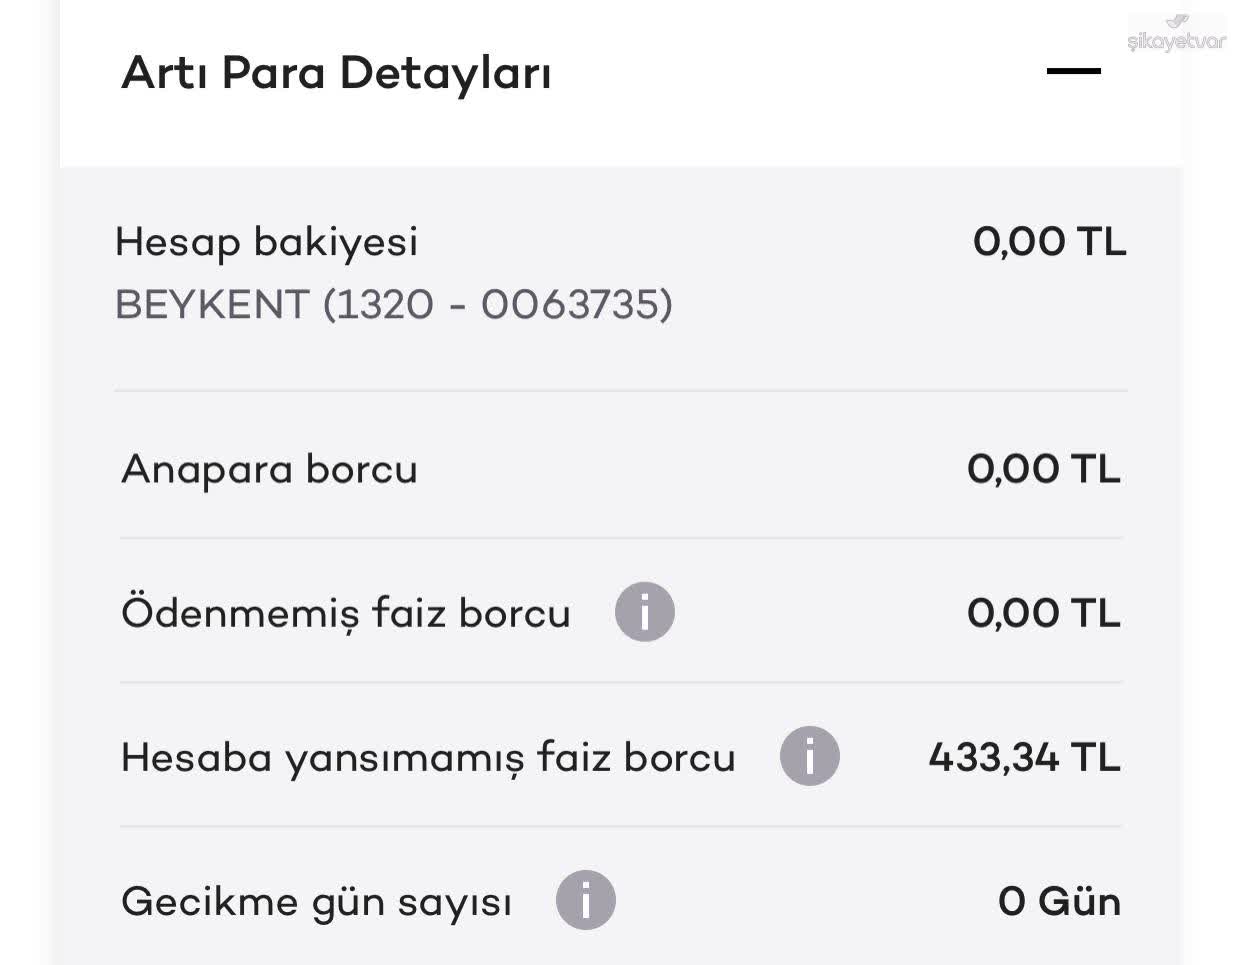Select the Hesaba yansımamış faiz borcu label

coord(428,757)
